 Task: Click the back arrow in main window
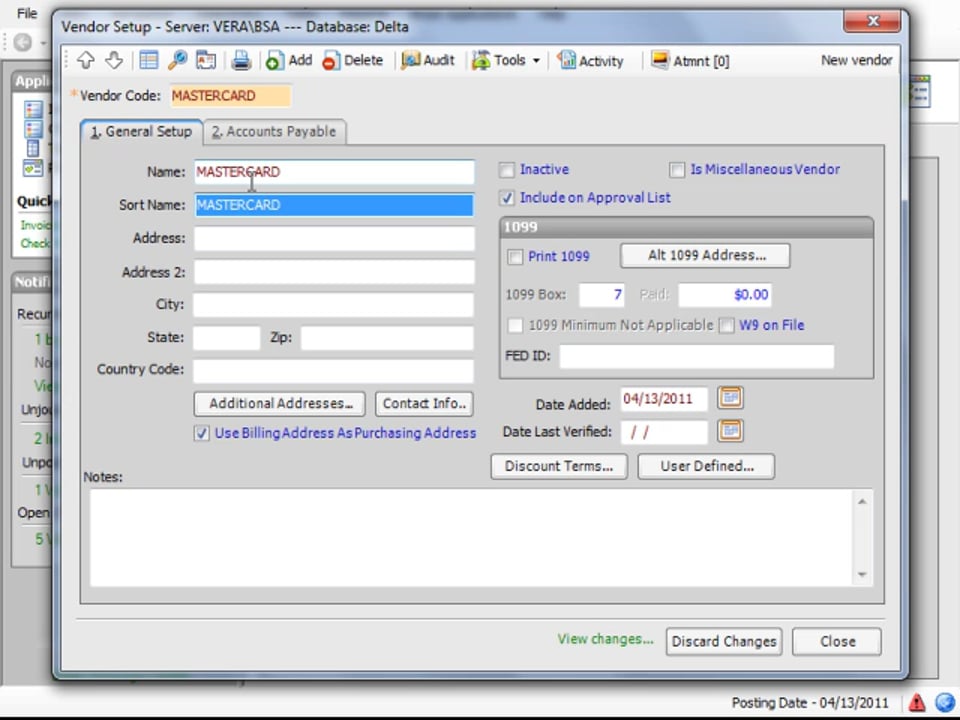[x=23, y=42]
